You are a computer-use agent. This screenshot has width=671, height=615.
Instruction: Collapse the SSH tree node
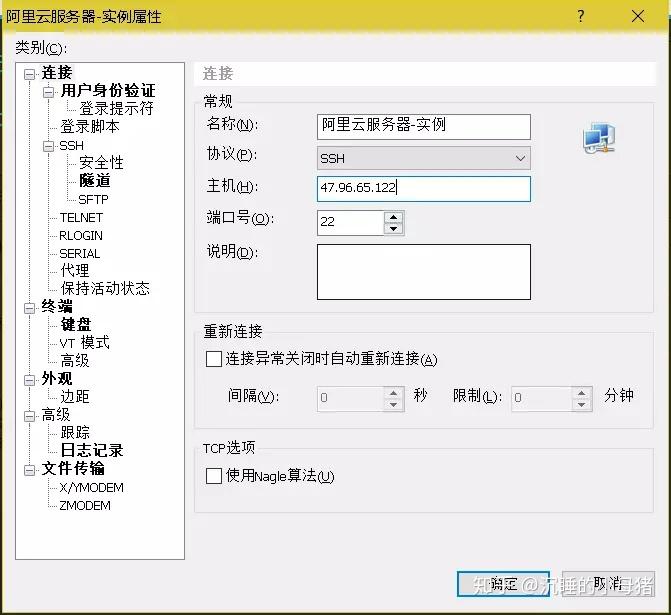tap(48, 146)
